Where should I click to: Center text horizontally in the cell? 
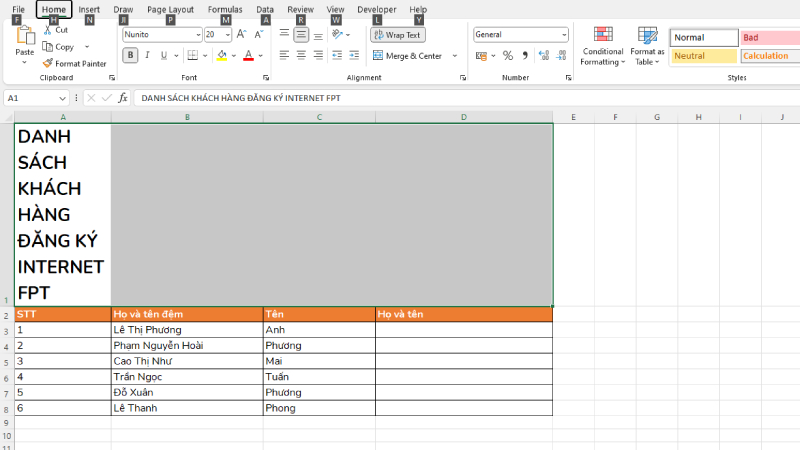tap(301, 56)
